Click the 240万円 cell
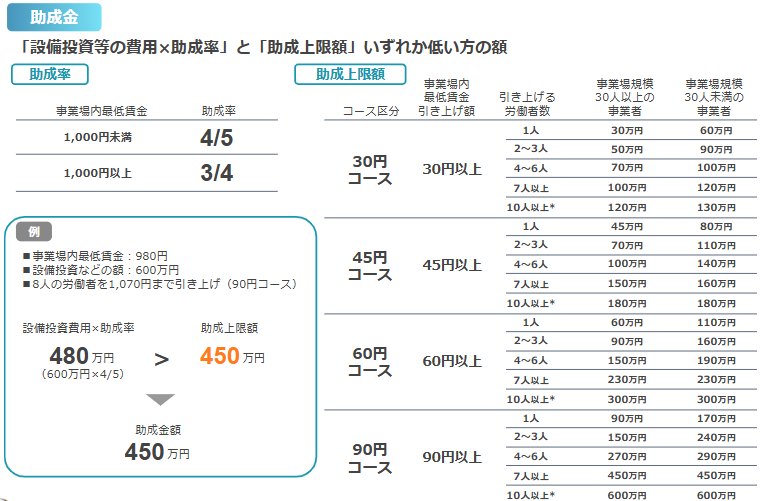The width and height of the screenshot is (766, 501). (716, 438)
